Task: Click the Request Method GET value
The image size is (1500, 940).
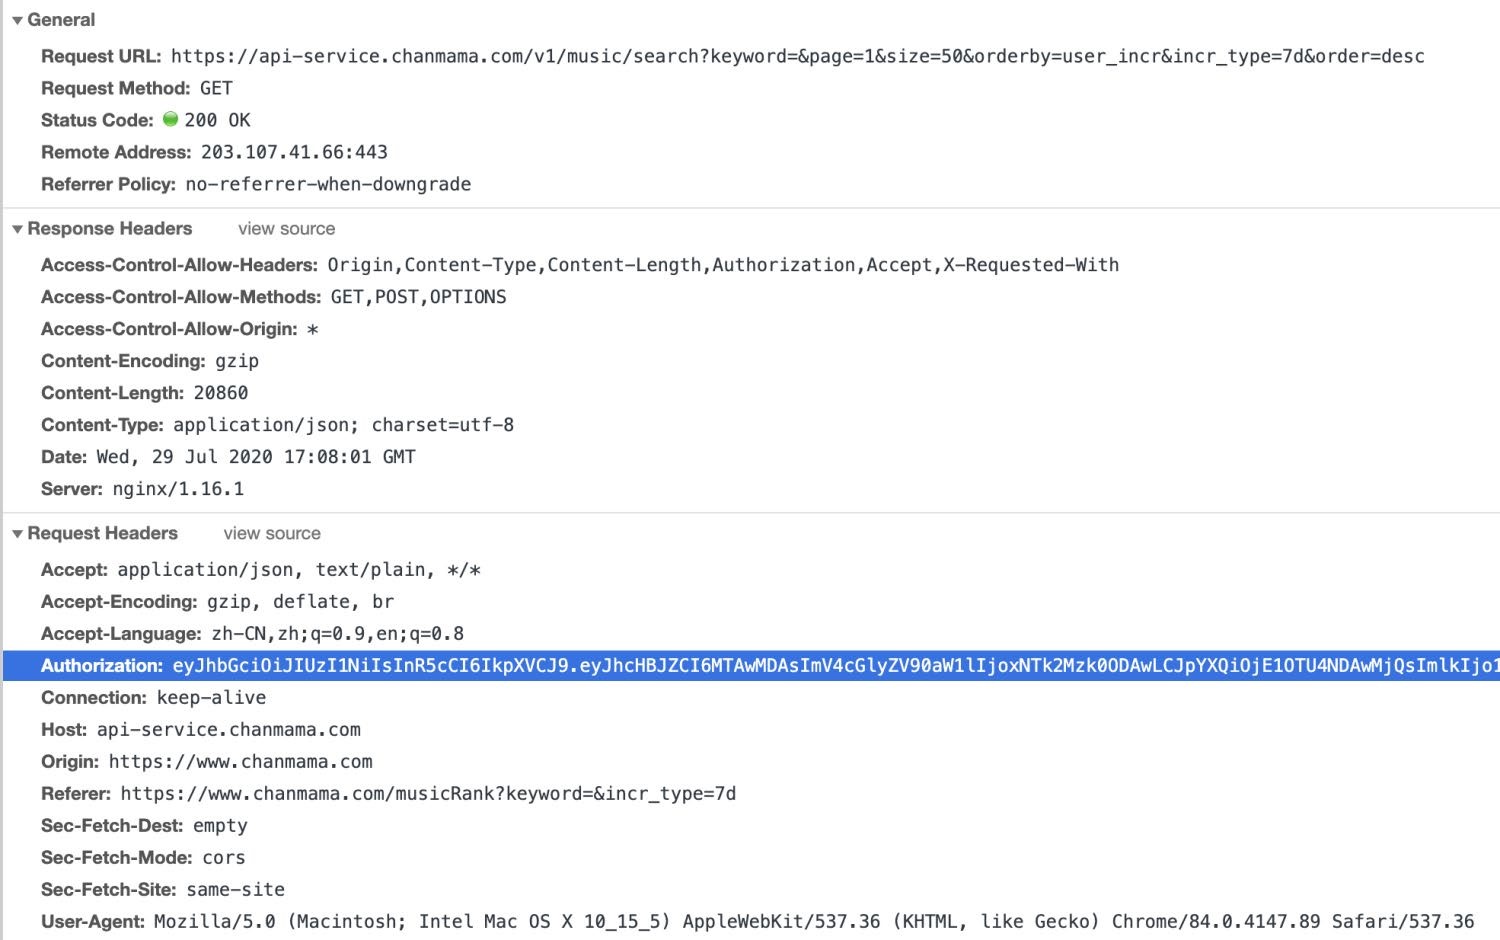Action: pos(216,88)
